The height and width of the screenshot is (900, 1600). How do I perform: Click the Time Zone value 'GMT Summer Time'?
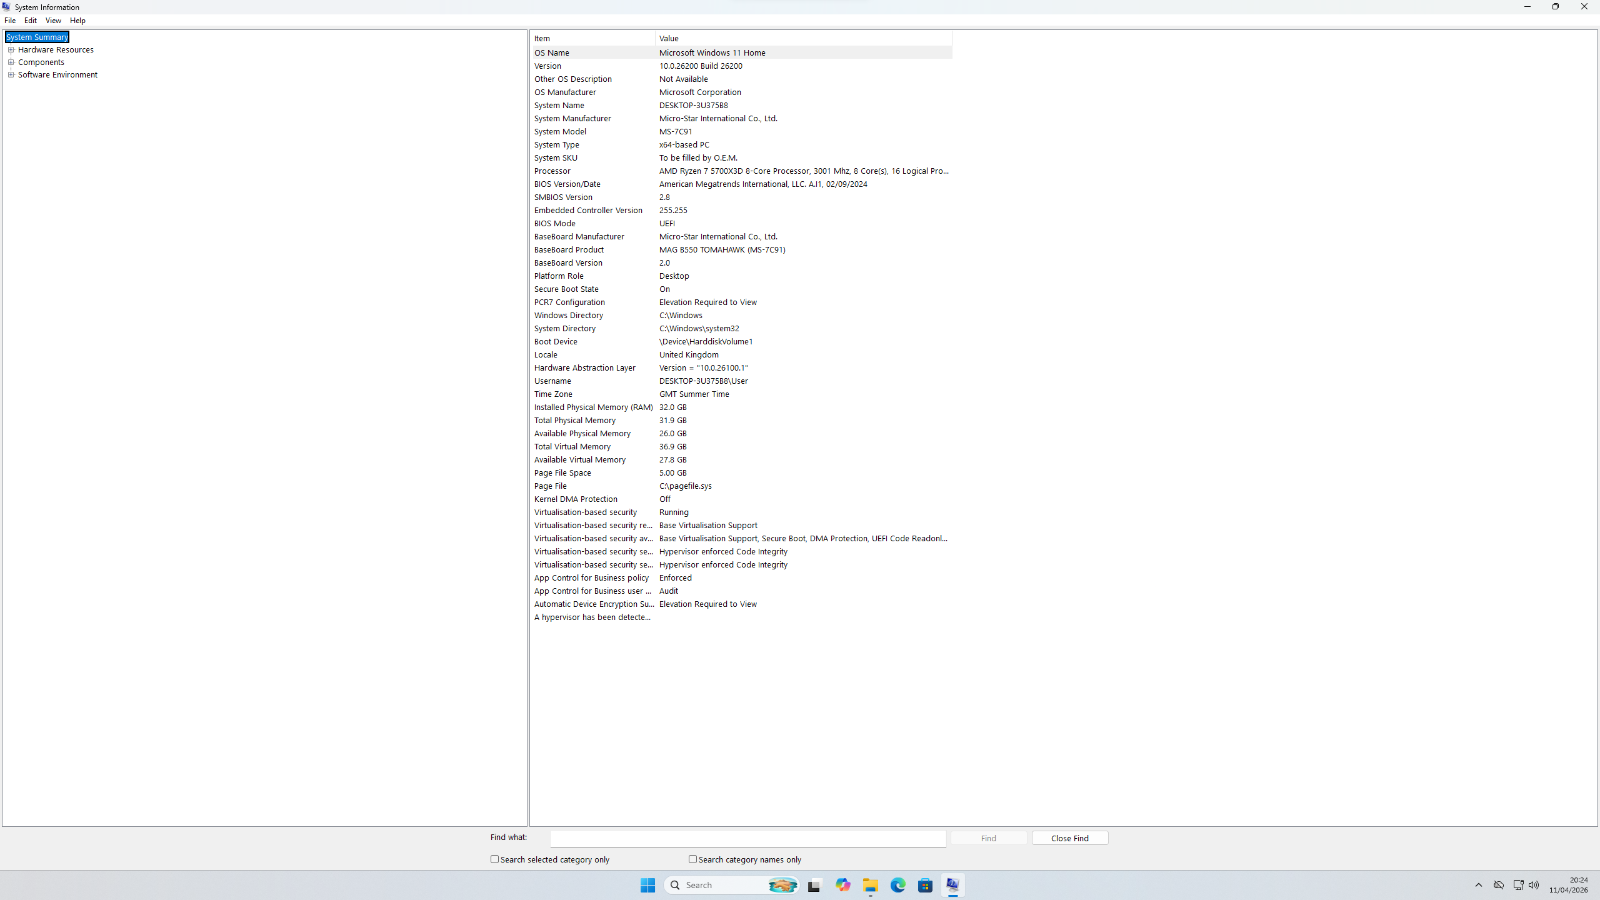pyautogui.click(x=694, y=394)
